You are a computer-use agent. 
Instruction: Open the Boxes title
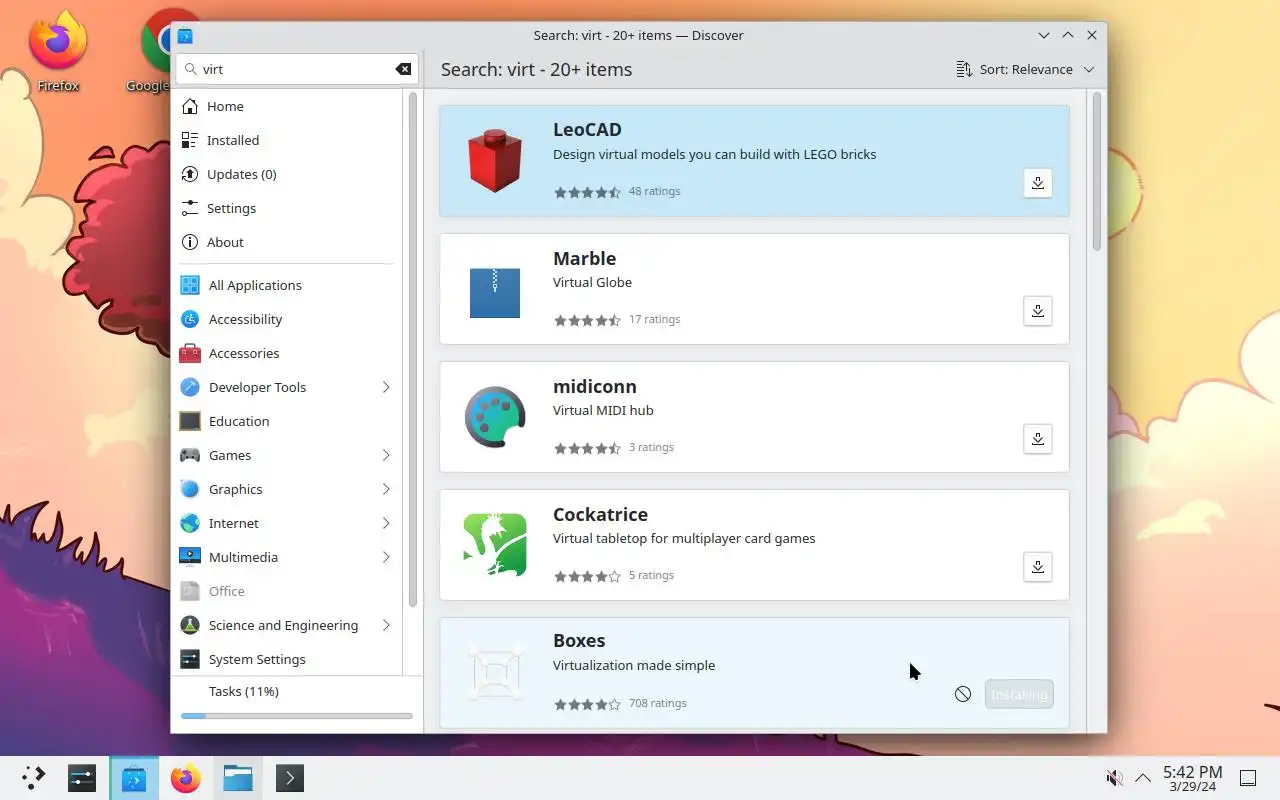coord(579,640)
